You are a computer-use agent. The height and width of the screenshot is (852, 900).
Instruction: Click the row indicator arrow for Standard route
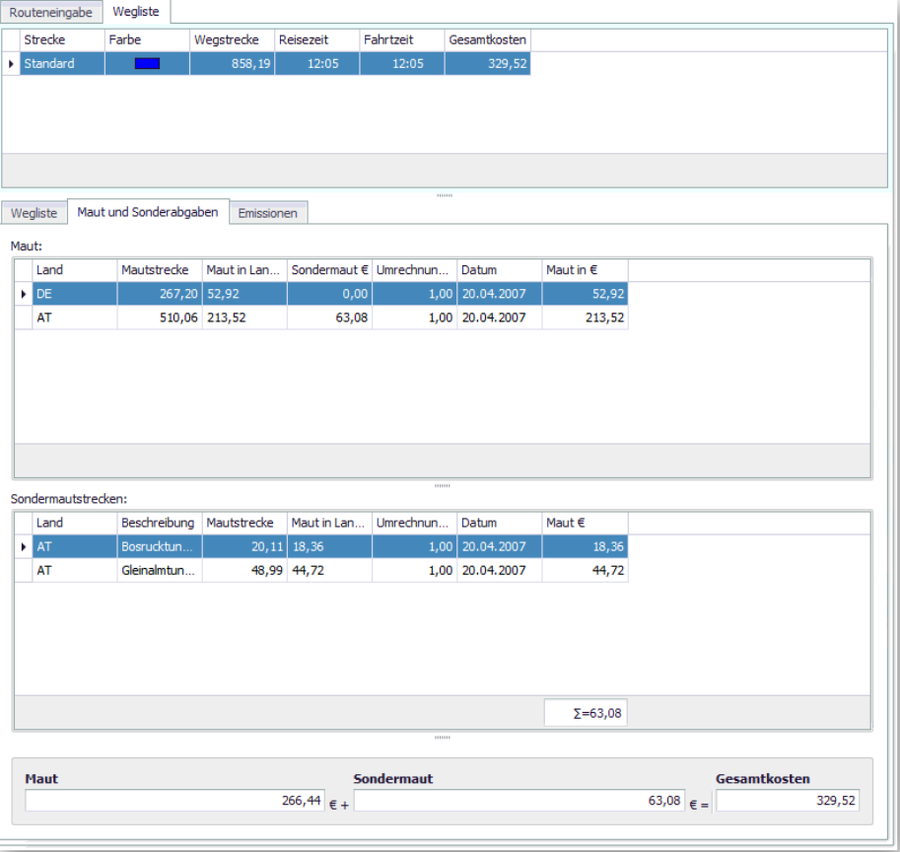(x=11, y=64)
